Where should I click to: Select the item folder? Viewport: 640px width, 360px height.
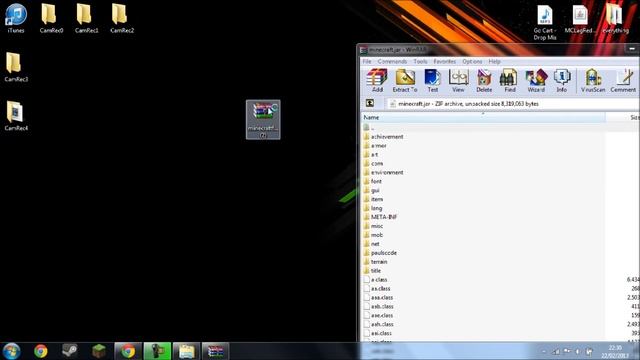[x=373, y=199]
